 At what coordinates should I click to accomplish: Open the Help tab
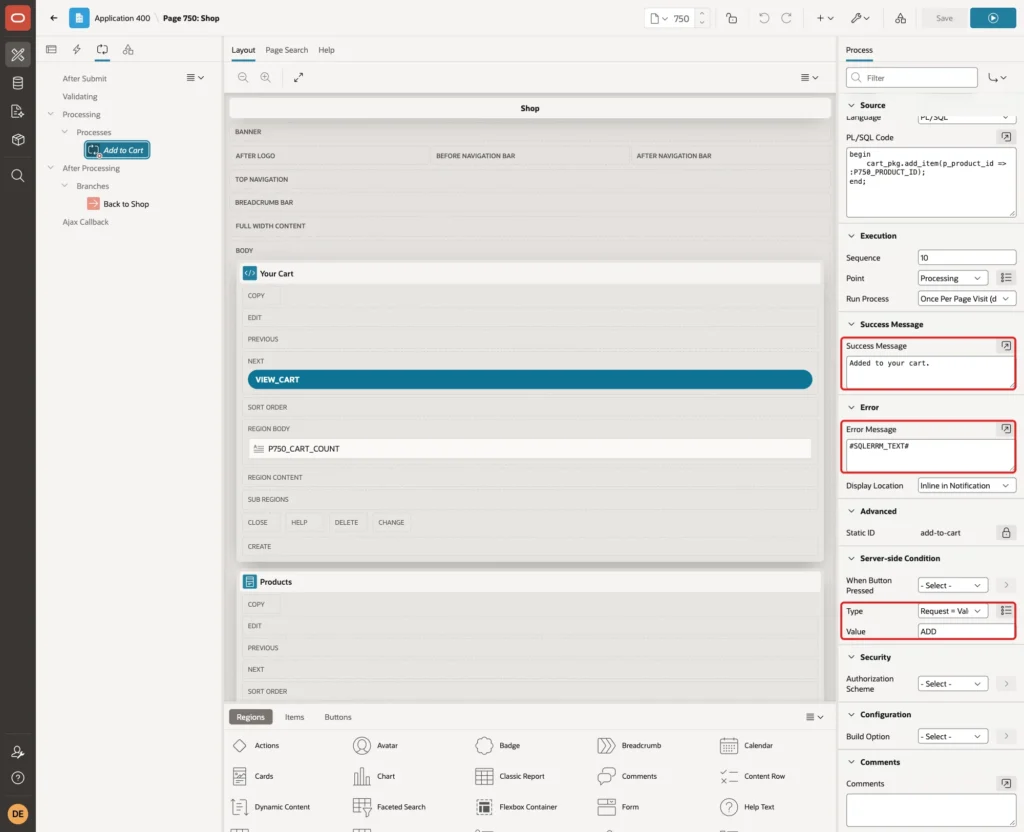click(x=326, y=50)
